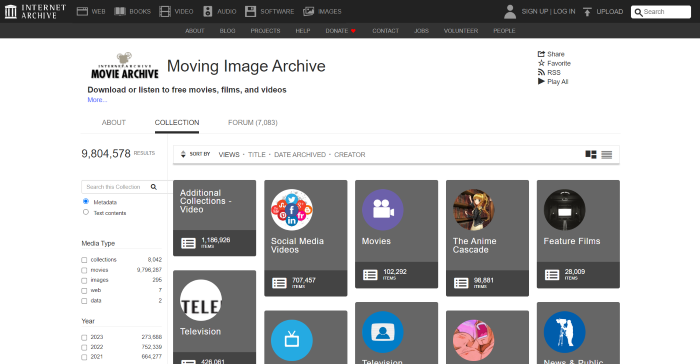700x364 pixels.
Task: Sort results by TITLE
Action: [257, 155]
